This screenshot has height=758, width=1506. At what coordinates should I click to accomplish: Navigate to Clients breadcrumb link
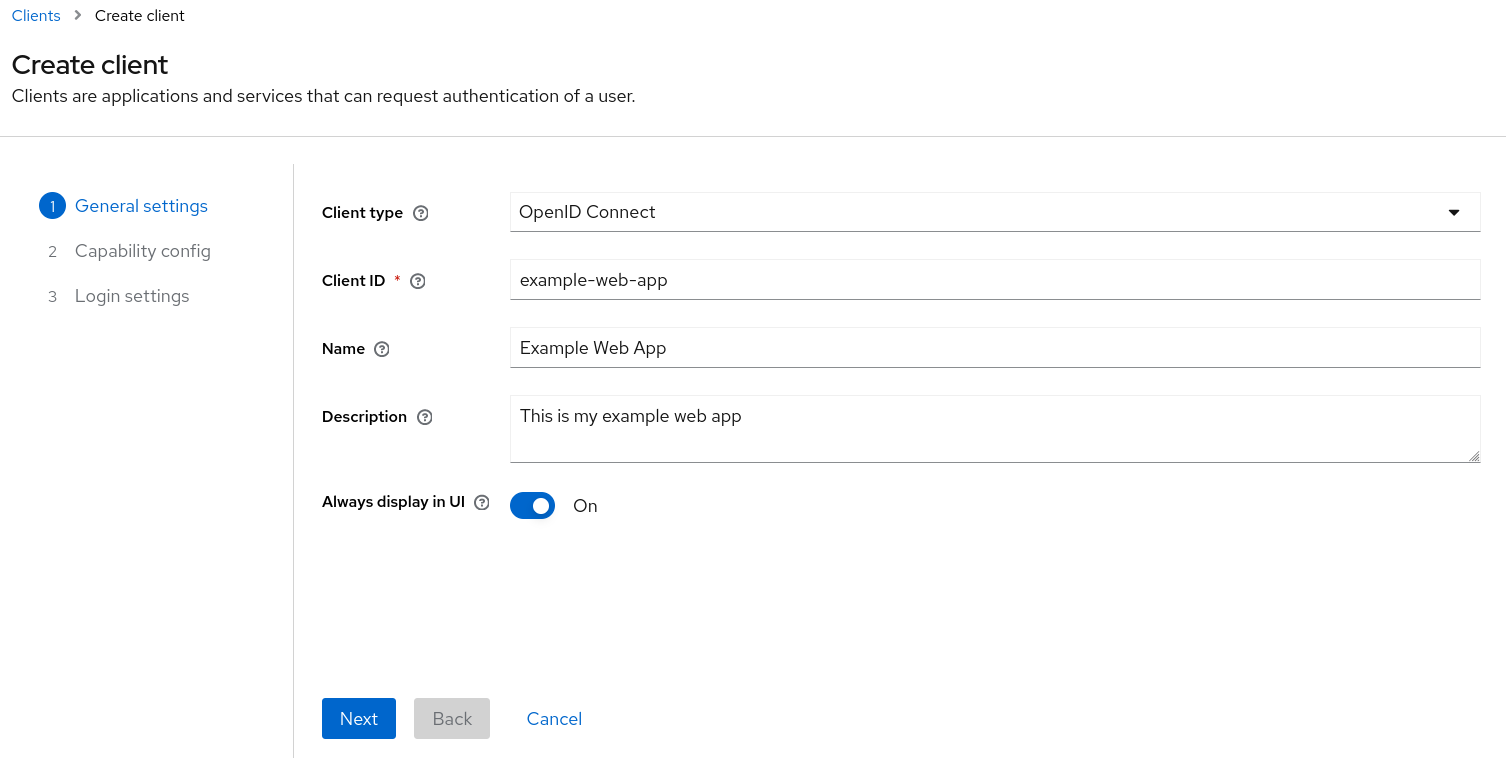36,16
